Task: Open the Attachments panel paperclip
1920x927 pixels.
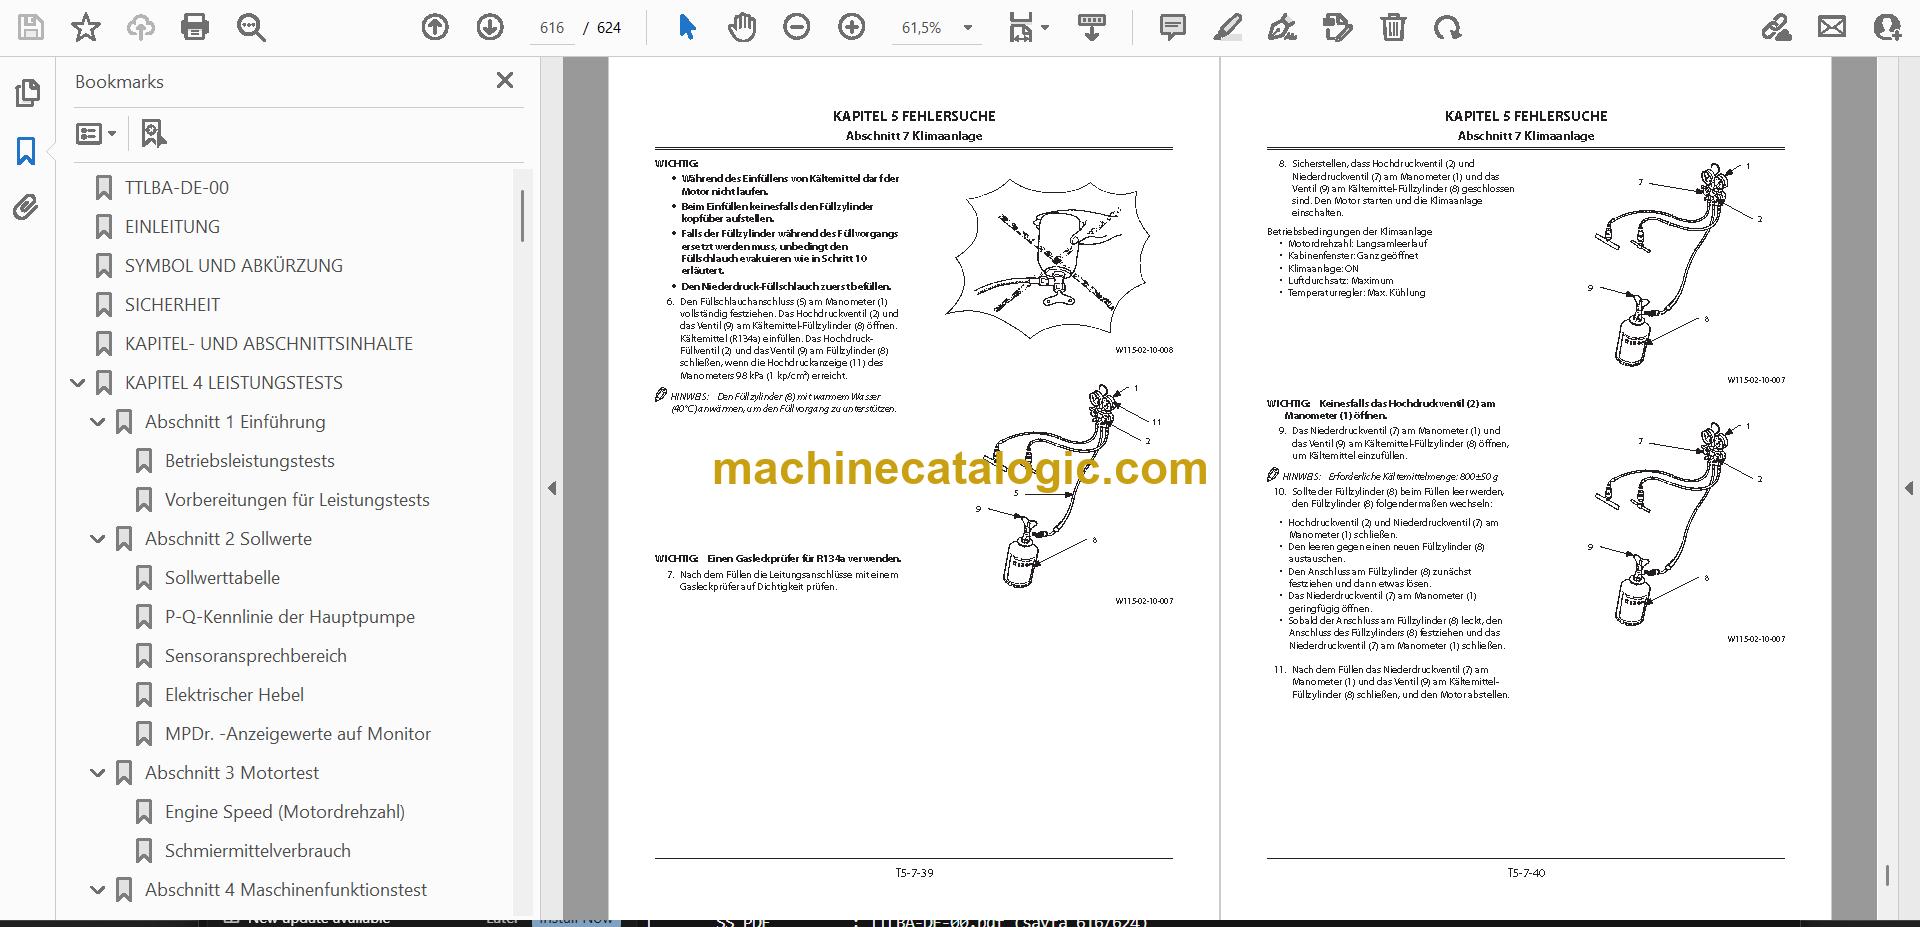Action: point(26,207)
